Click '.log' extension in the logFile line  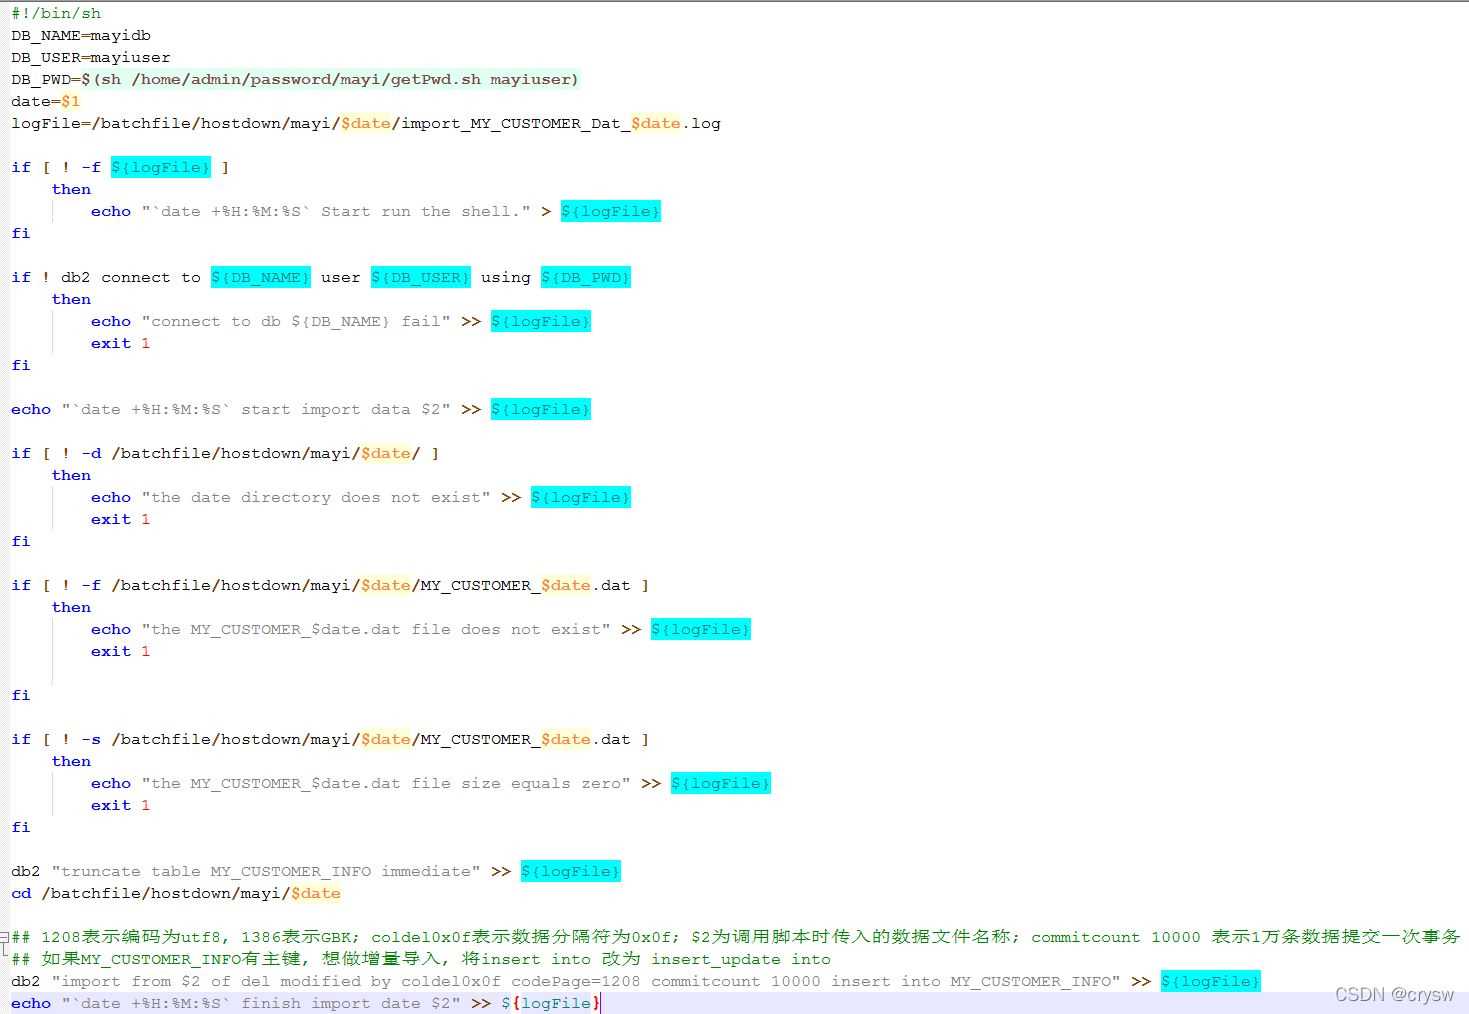pos(701,123)
